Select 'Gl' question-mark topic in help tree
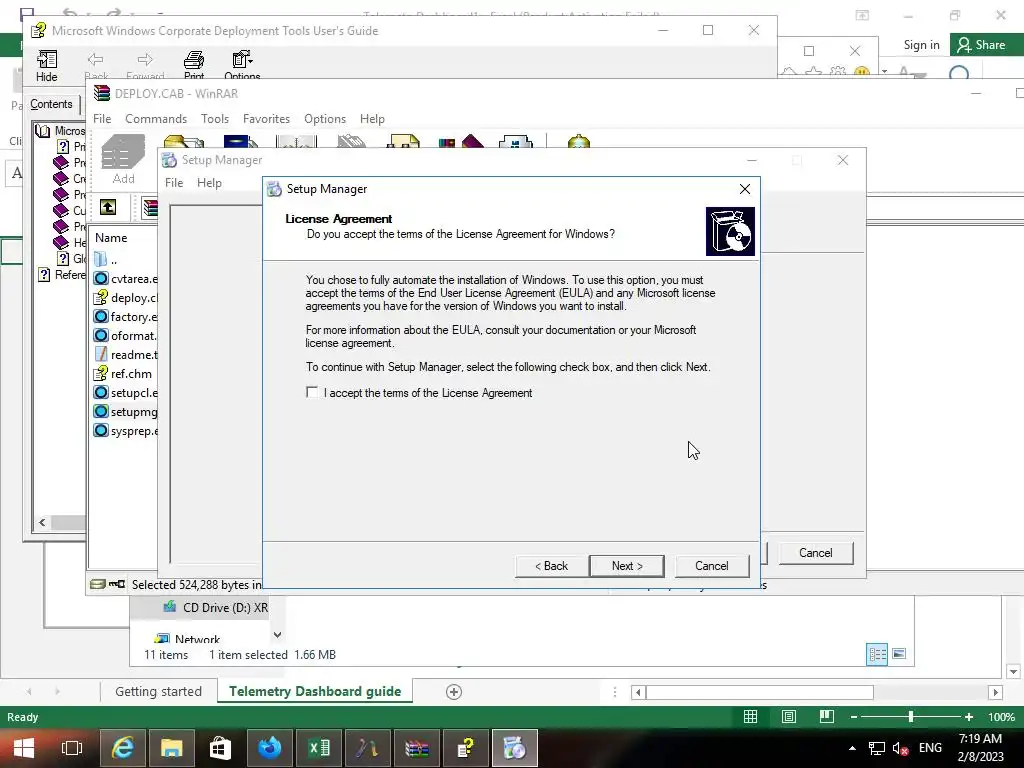Viewport: 1024px width, 768px height. 71,258
